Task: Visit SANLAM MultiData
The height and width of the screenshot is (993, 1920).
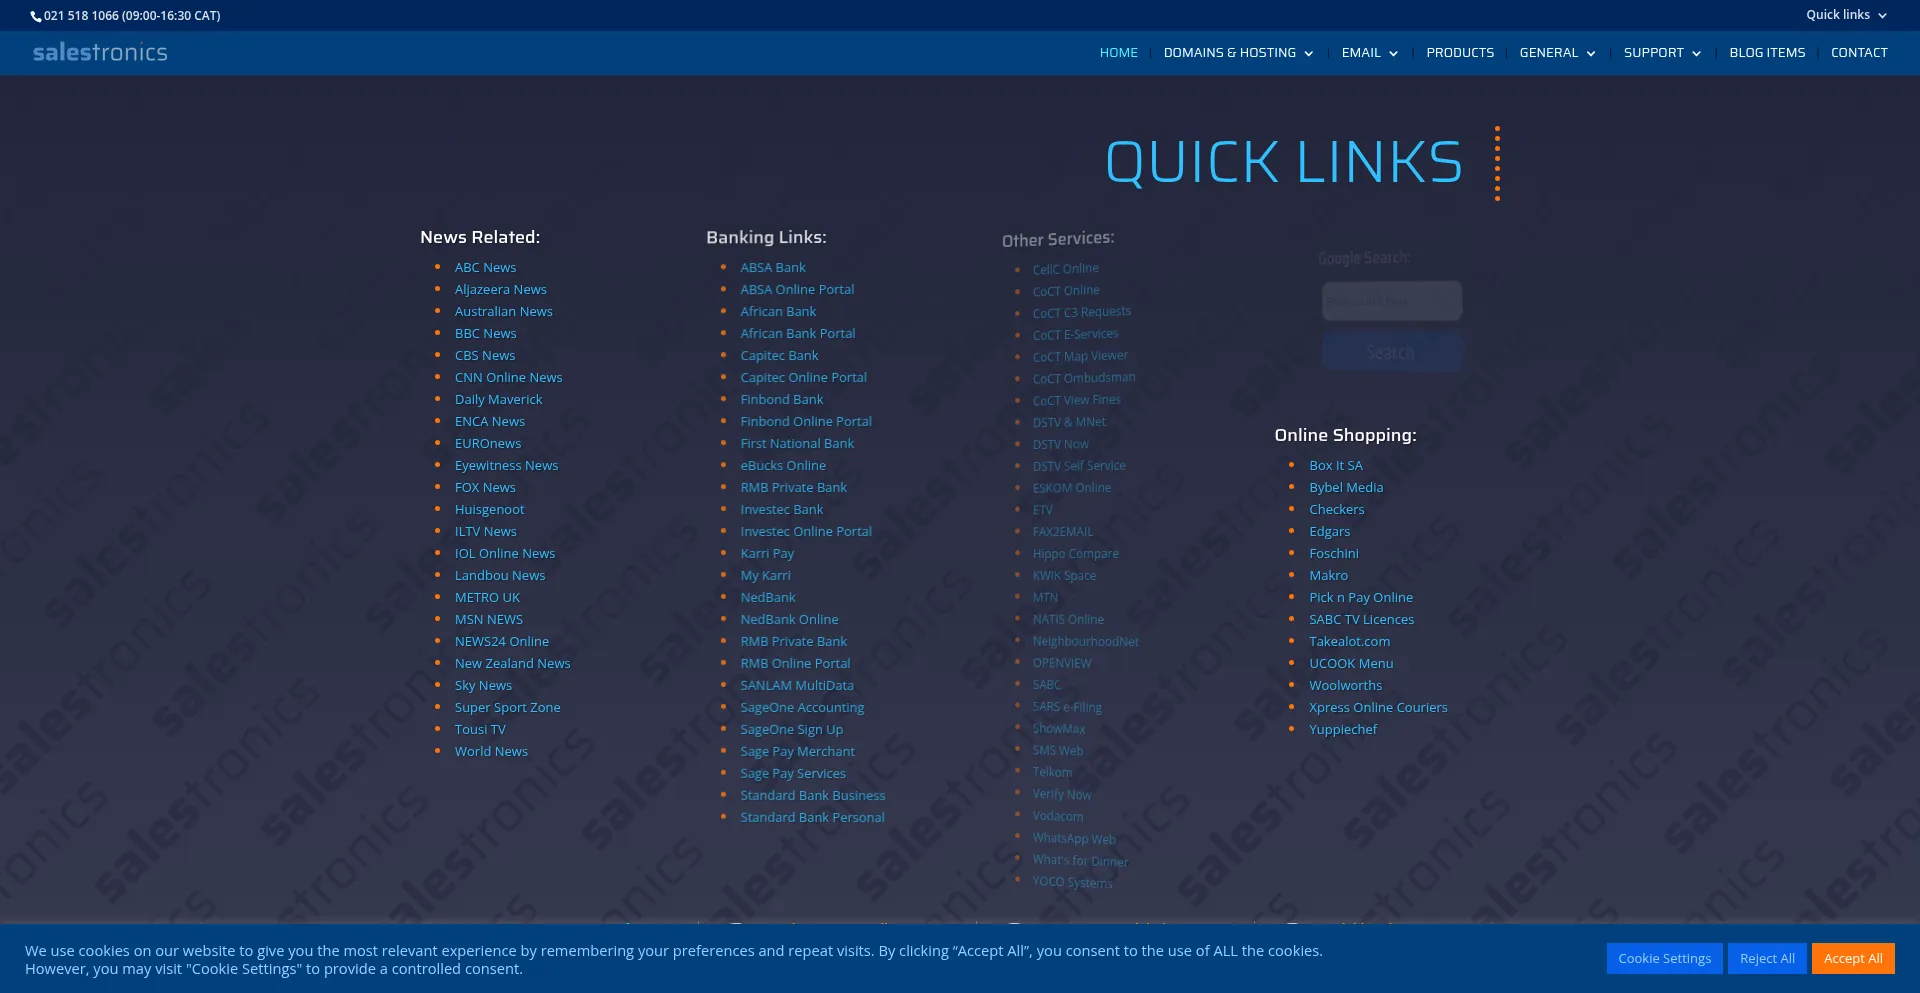Action: pos(797,686)
